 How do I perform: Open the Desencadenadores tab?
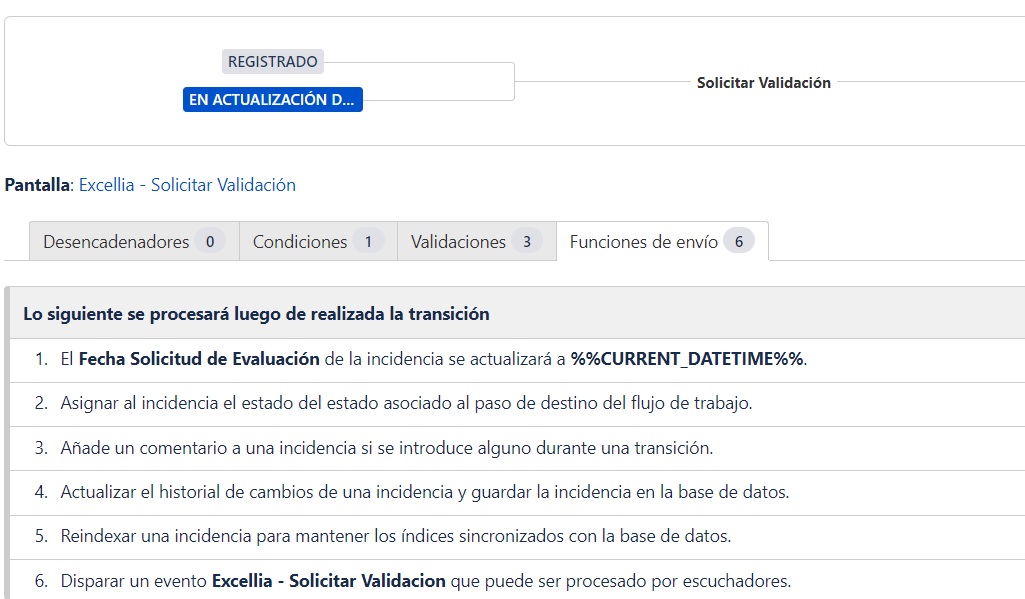pos(134,241)
